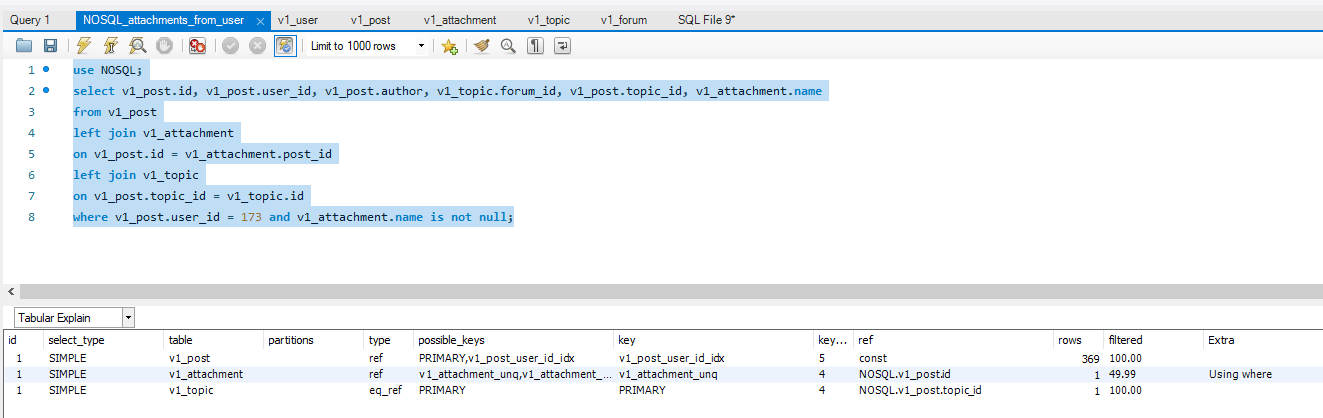
Task: Expand the Tabular Explain dropdown
Action: tap(128, 318)
